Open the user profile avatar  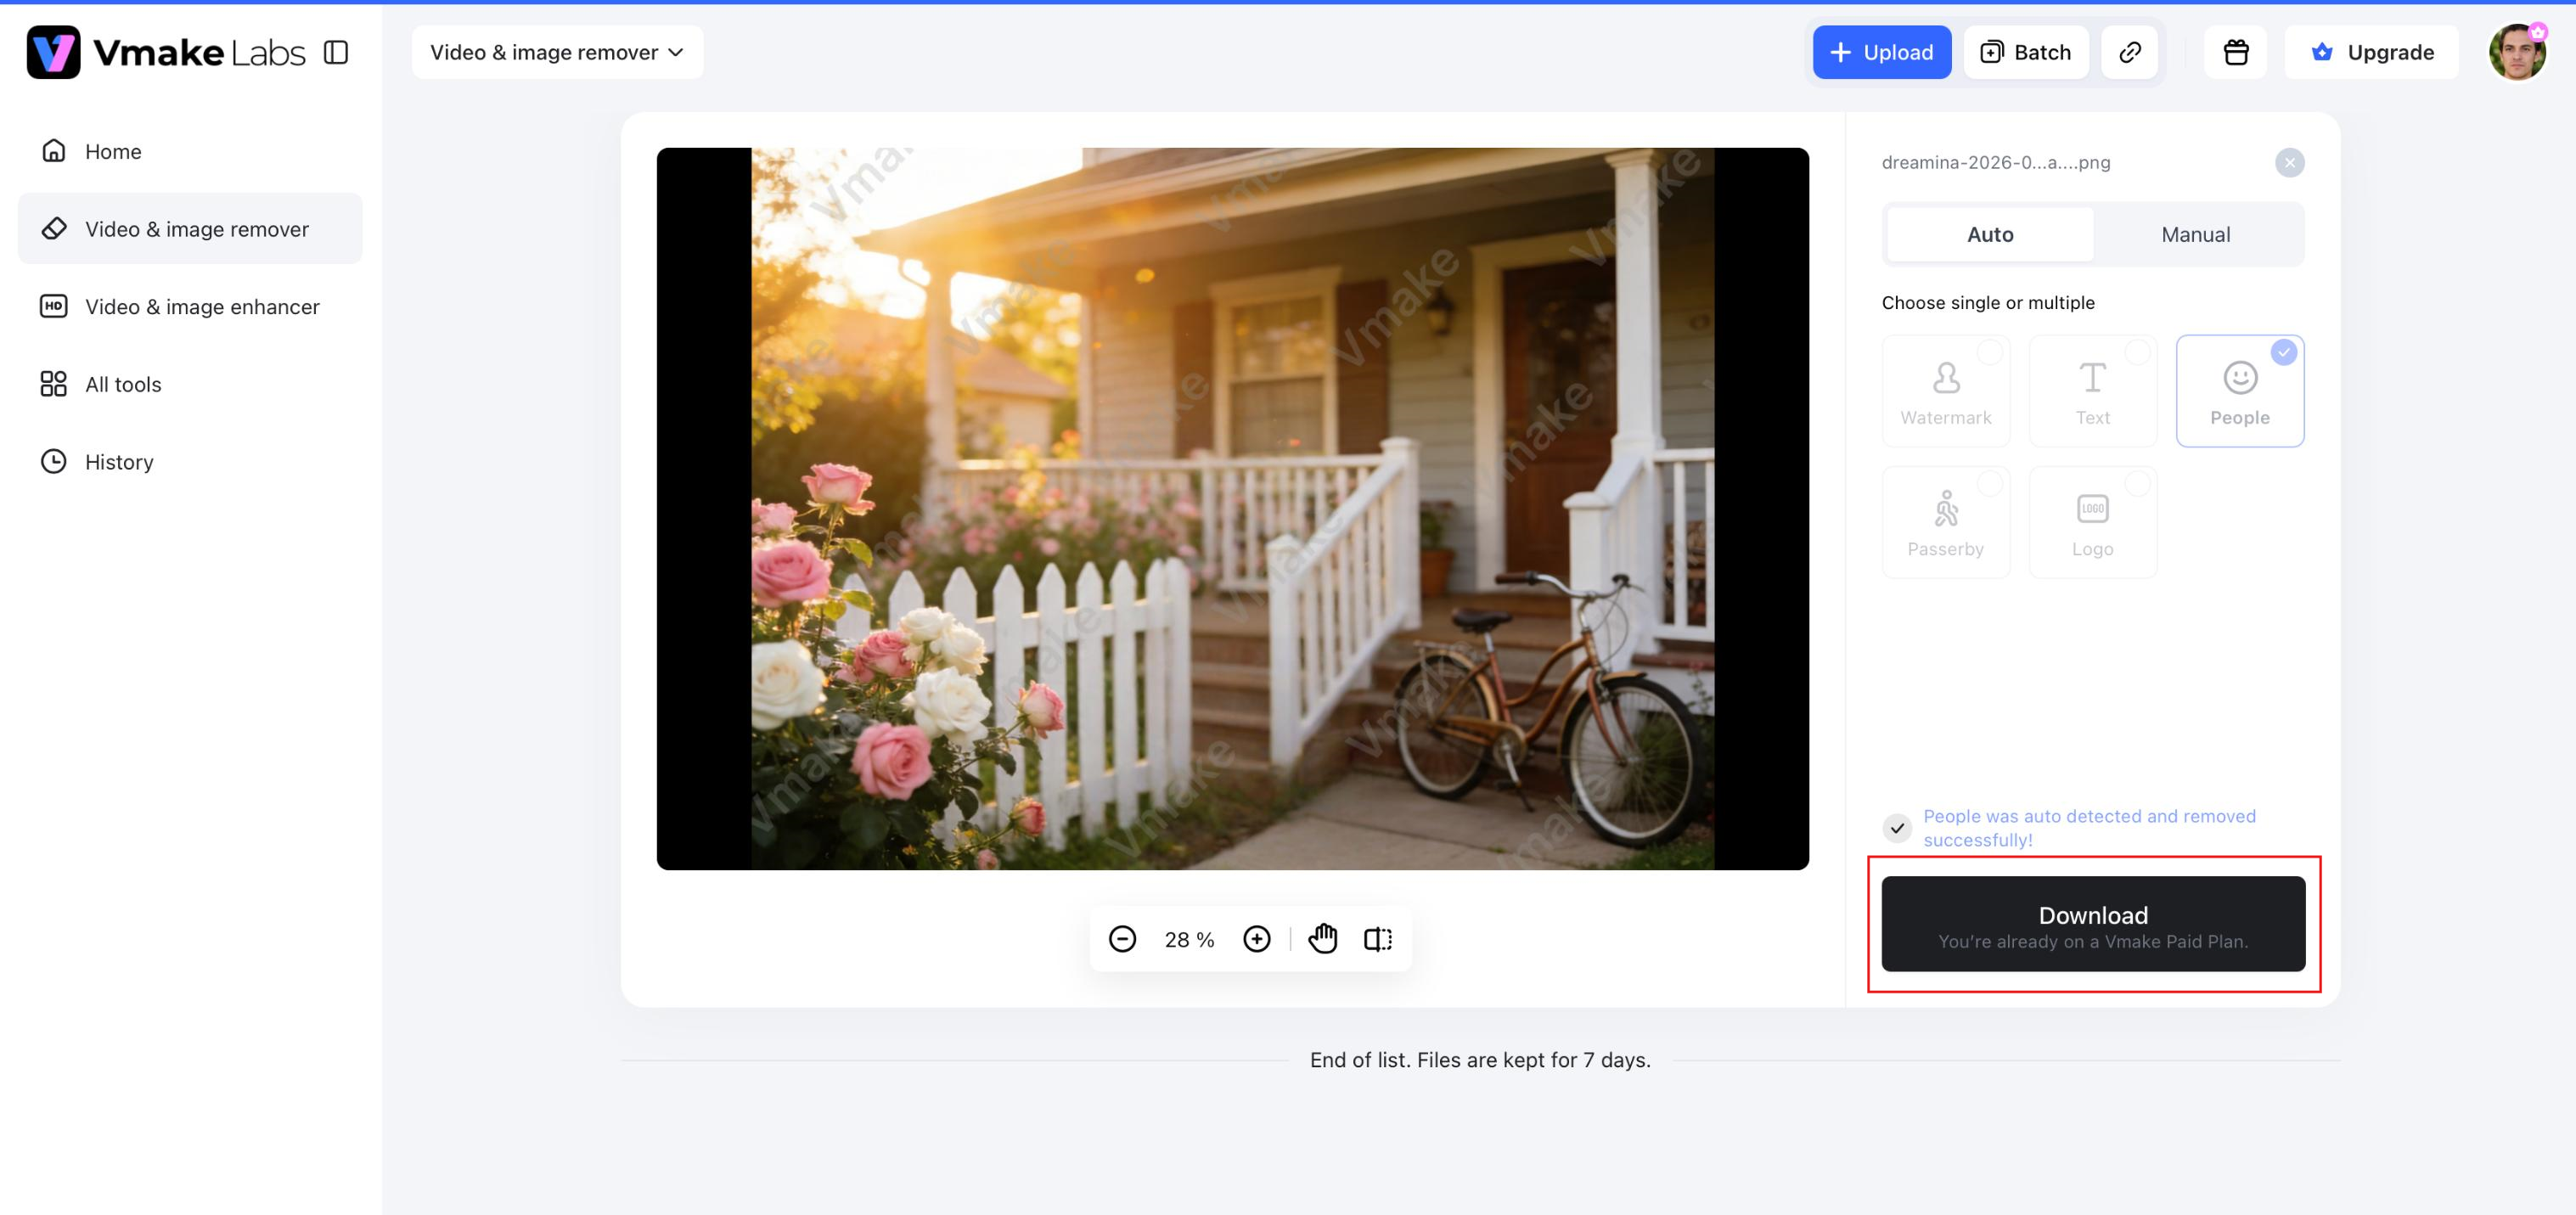point(2517,52)
